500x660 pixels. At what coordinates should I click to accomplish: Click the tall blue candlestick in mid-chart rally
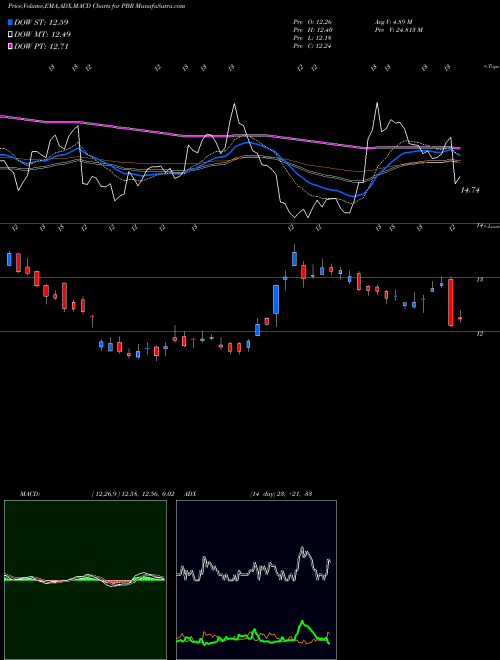click(x=276, y=300)
